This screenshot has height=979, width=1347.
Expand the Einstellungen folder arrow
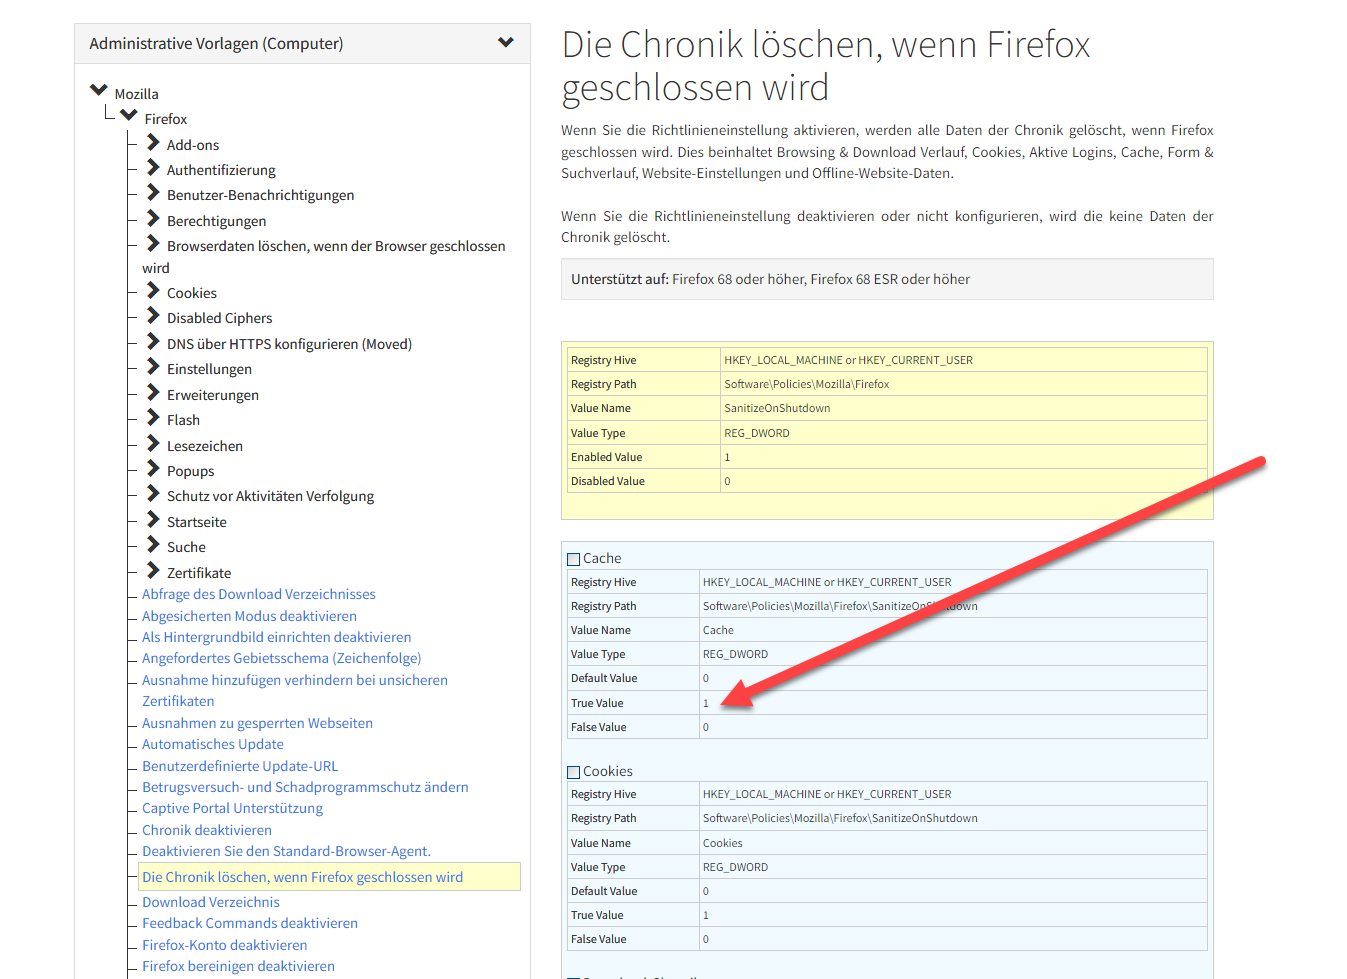(x=153, y=367)
